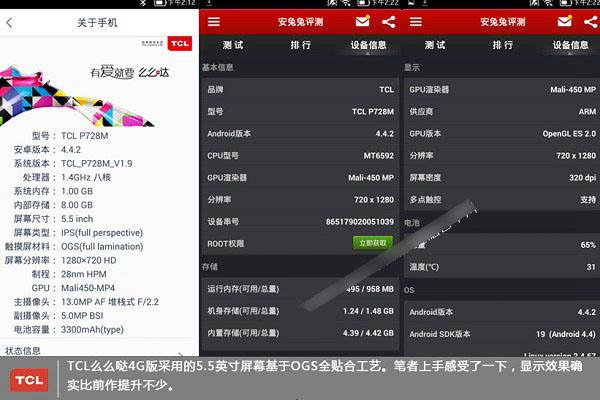The width and height of the screenshot is (600, 400).
Task: Select the 内部存储 8.00 GB row
Action: point(53,205)
